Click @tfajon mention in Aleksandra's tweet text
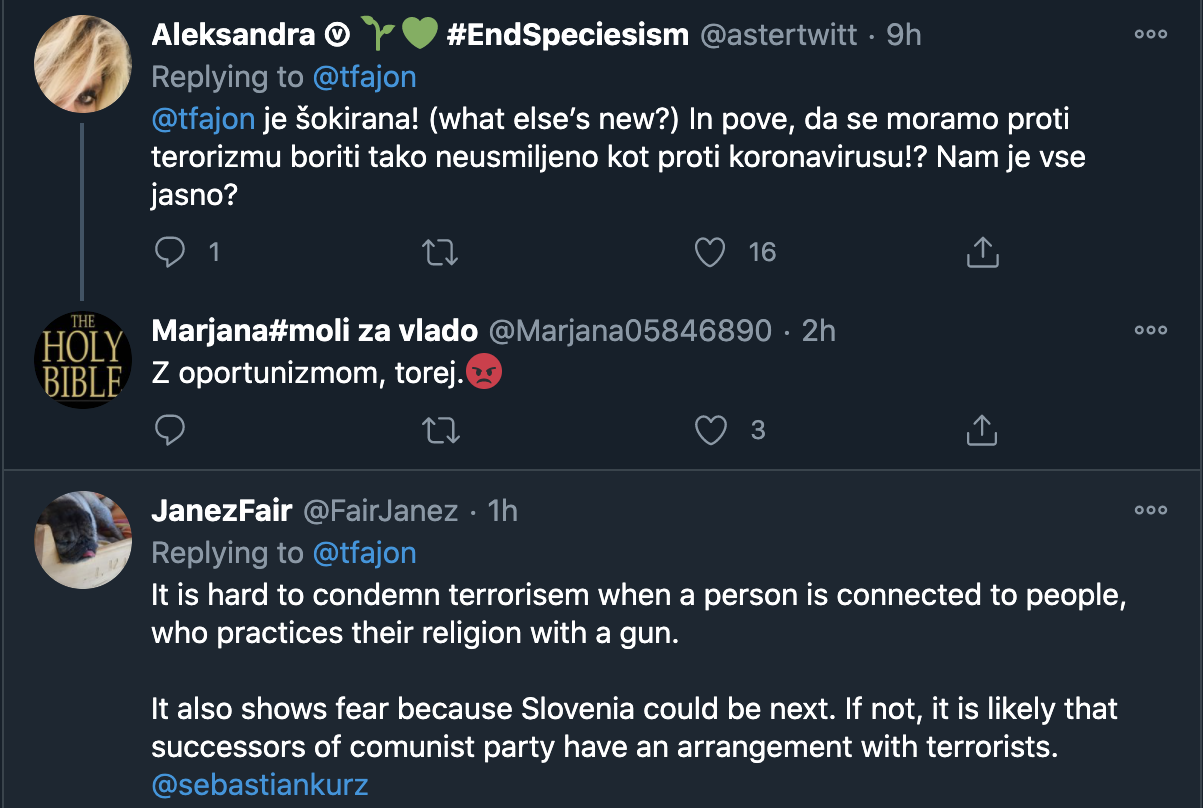This screenshot has height=808, width=1203. [203, 121]
